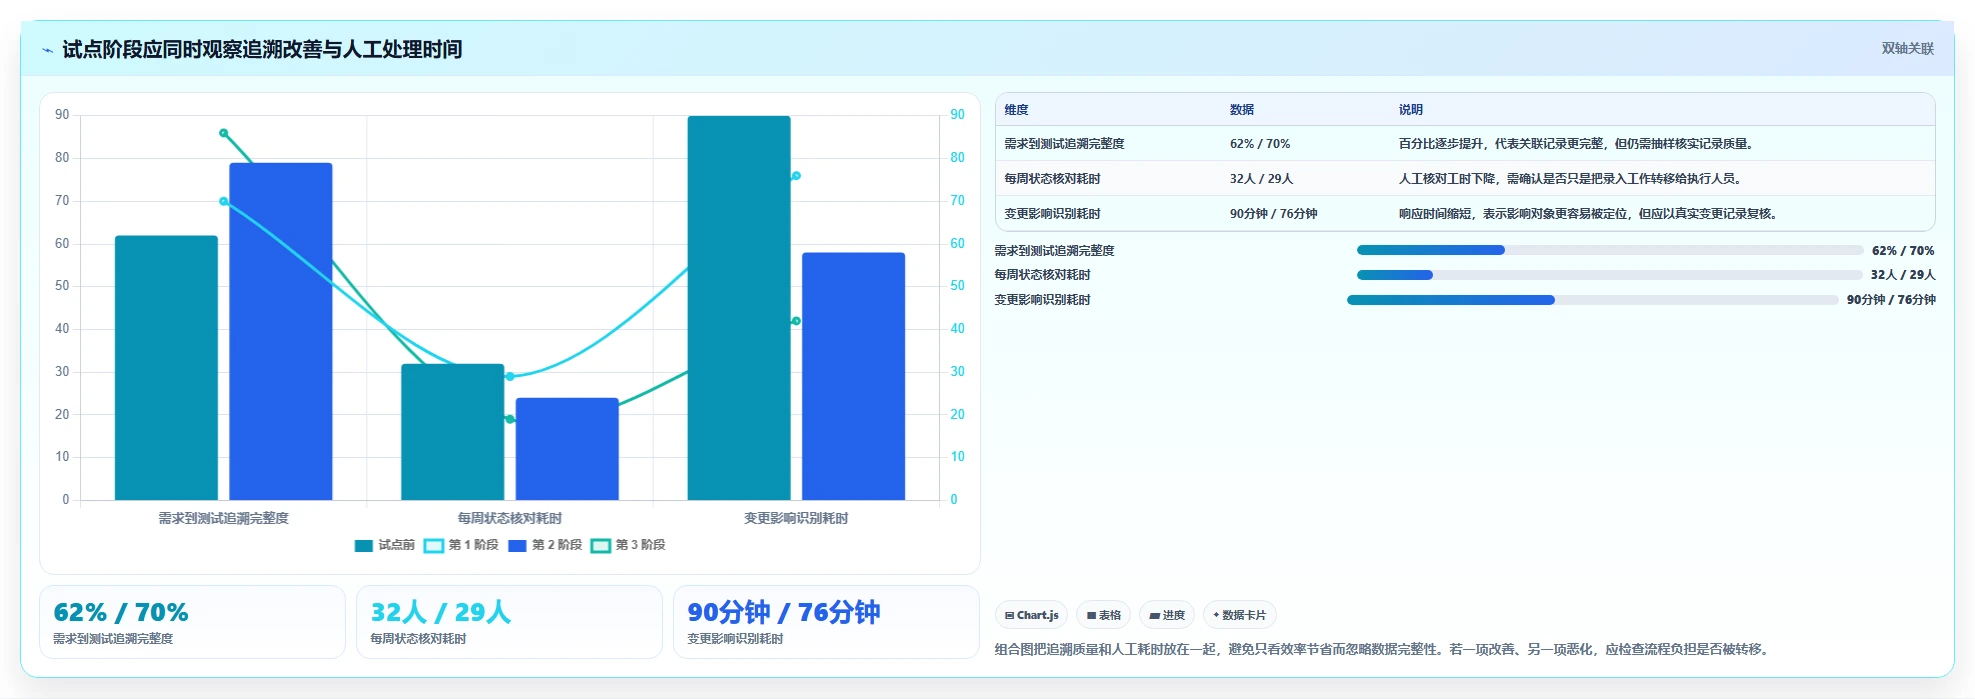Toggle the 第 1 阶段 legend item

(461, 545)
